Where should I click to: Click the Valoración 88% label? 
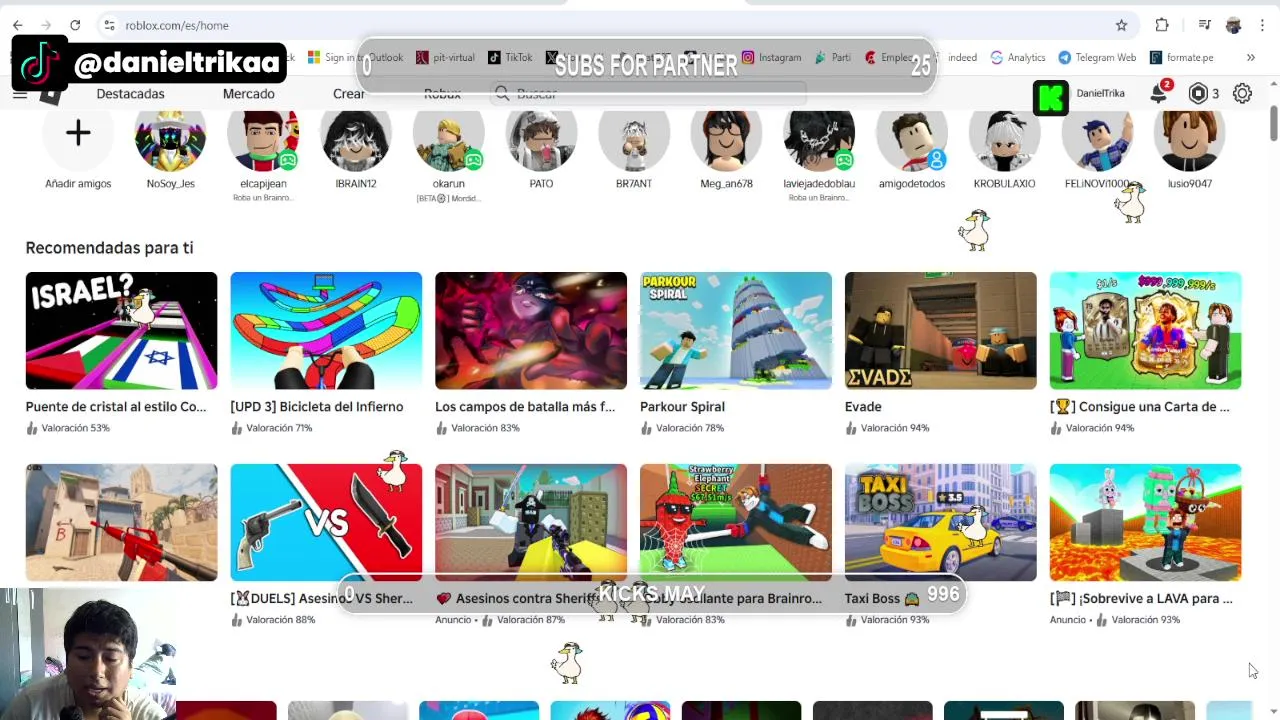[280, 620]
